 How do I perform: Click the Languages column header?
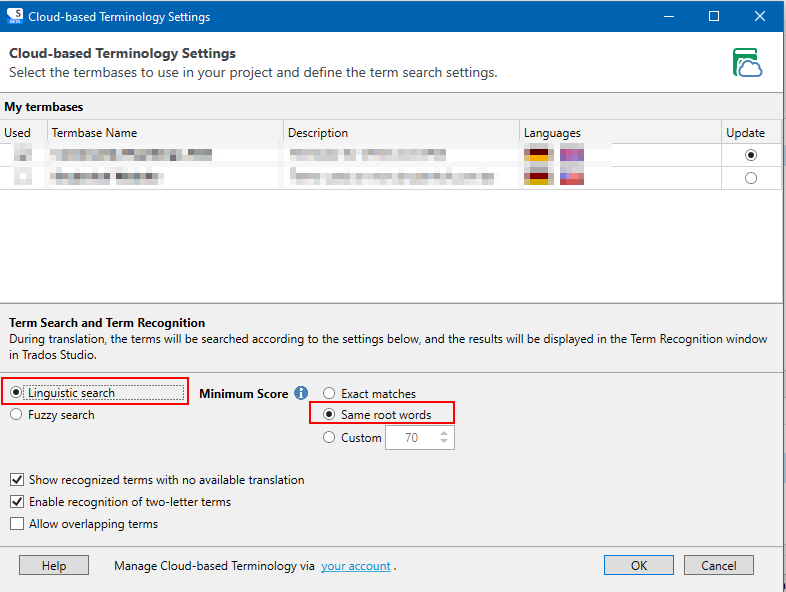621,133
